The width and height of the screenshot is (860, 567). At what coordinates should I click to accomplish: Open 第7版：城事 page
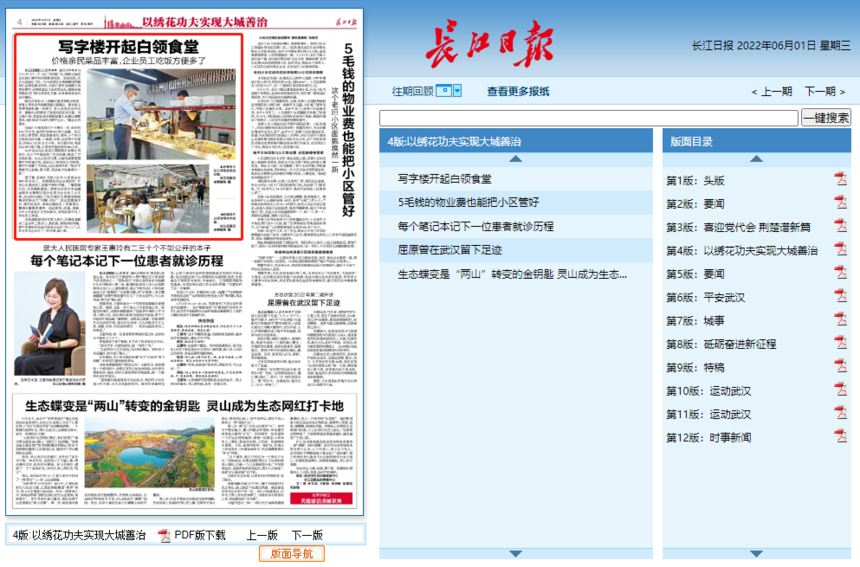[695, 321]
